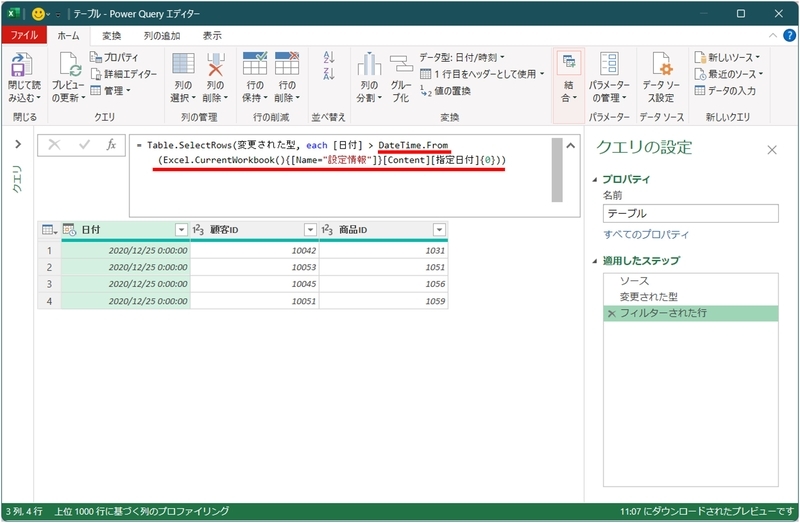Viewport: 800px width, 523px height.
Task: Delete the フィルターされた行 step via X
Action: [611, 314]
